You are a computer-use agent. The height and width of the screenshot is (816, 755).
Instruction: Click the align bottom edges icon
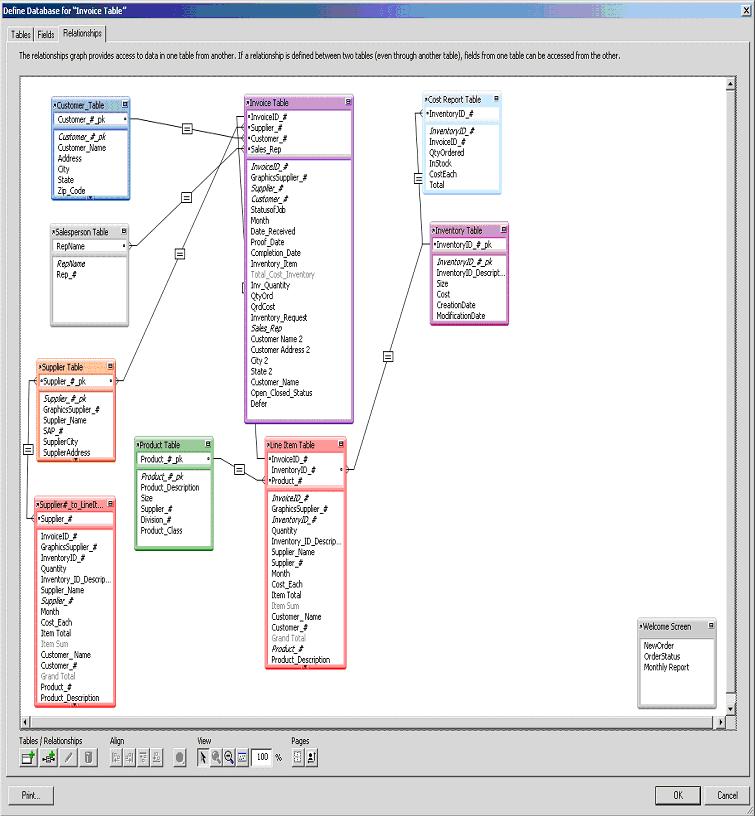[157, 758]
